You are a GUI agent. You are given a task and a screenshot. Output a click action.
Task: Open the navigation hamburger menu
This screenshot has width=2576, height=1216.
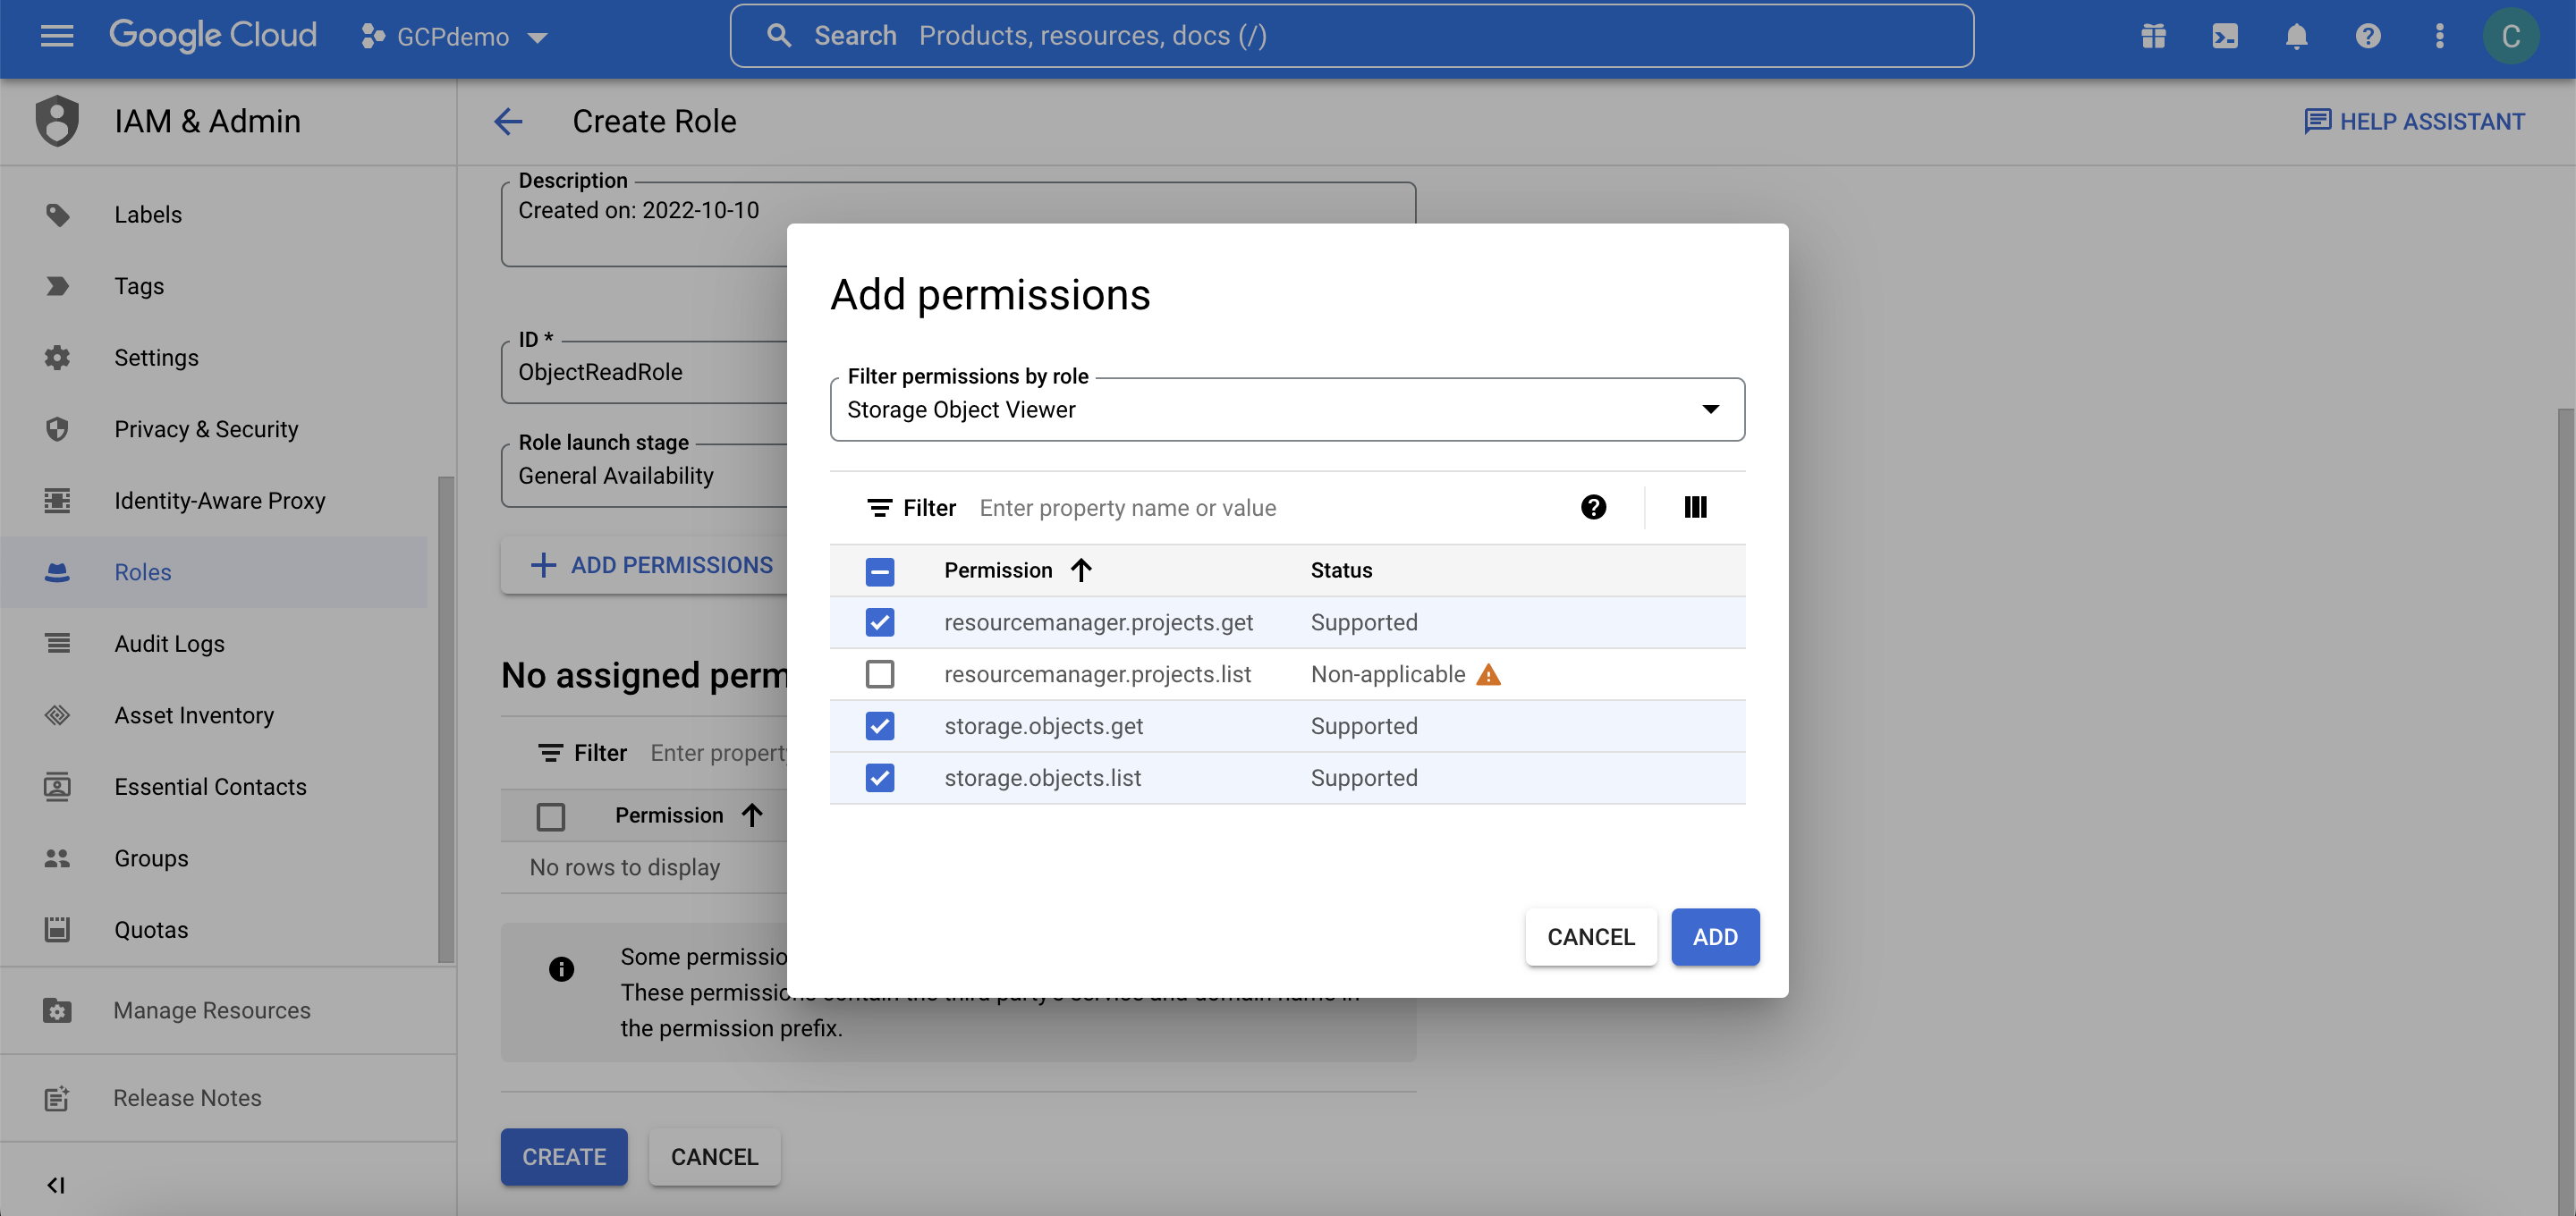57,36
